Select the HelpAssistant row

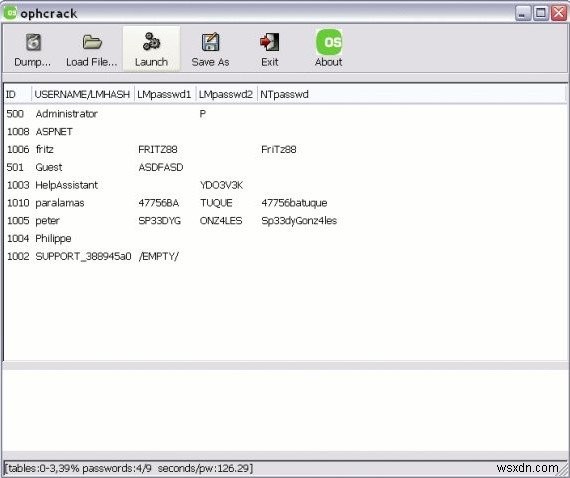285,185
